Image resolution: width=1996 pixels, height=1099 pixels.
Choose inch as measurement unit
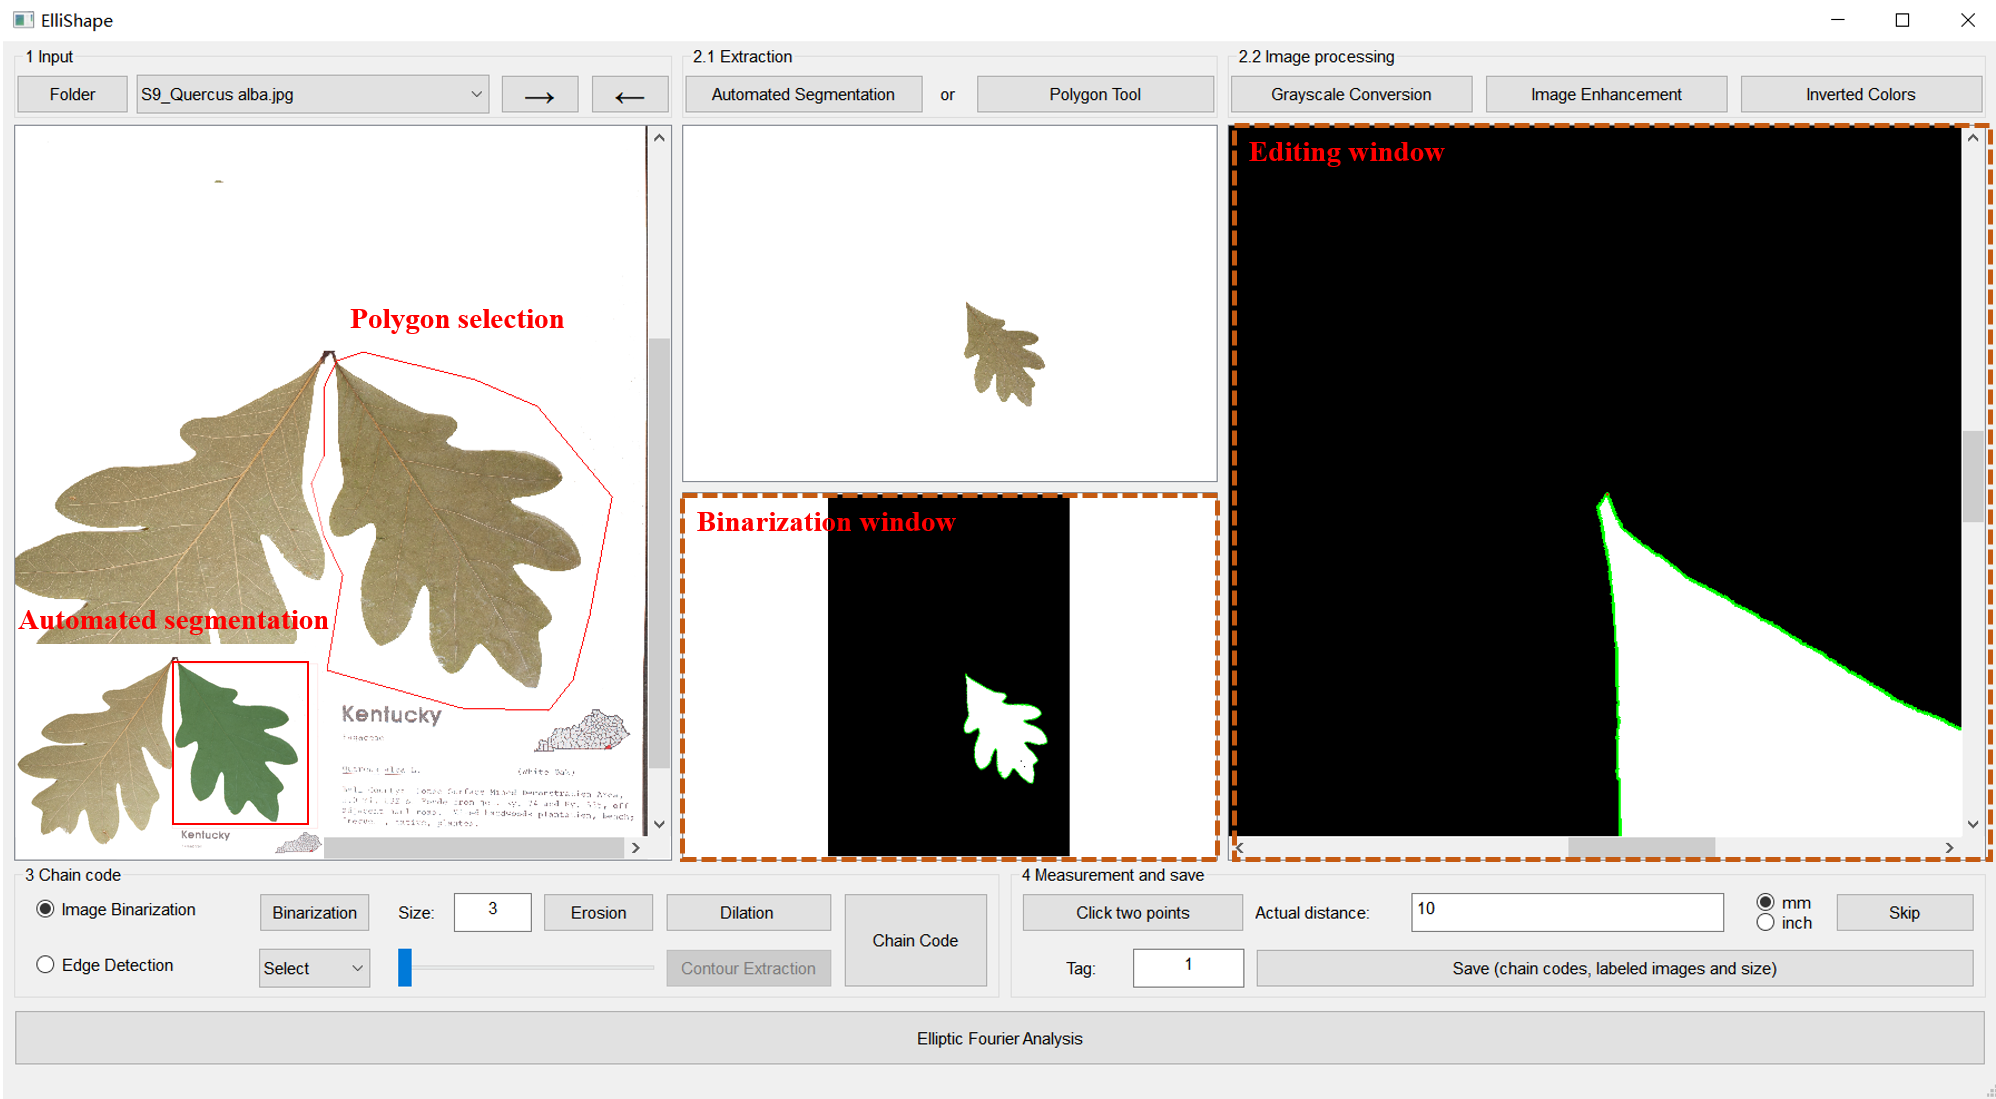(1765, 923)
